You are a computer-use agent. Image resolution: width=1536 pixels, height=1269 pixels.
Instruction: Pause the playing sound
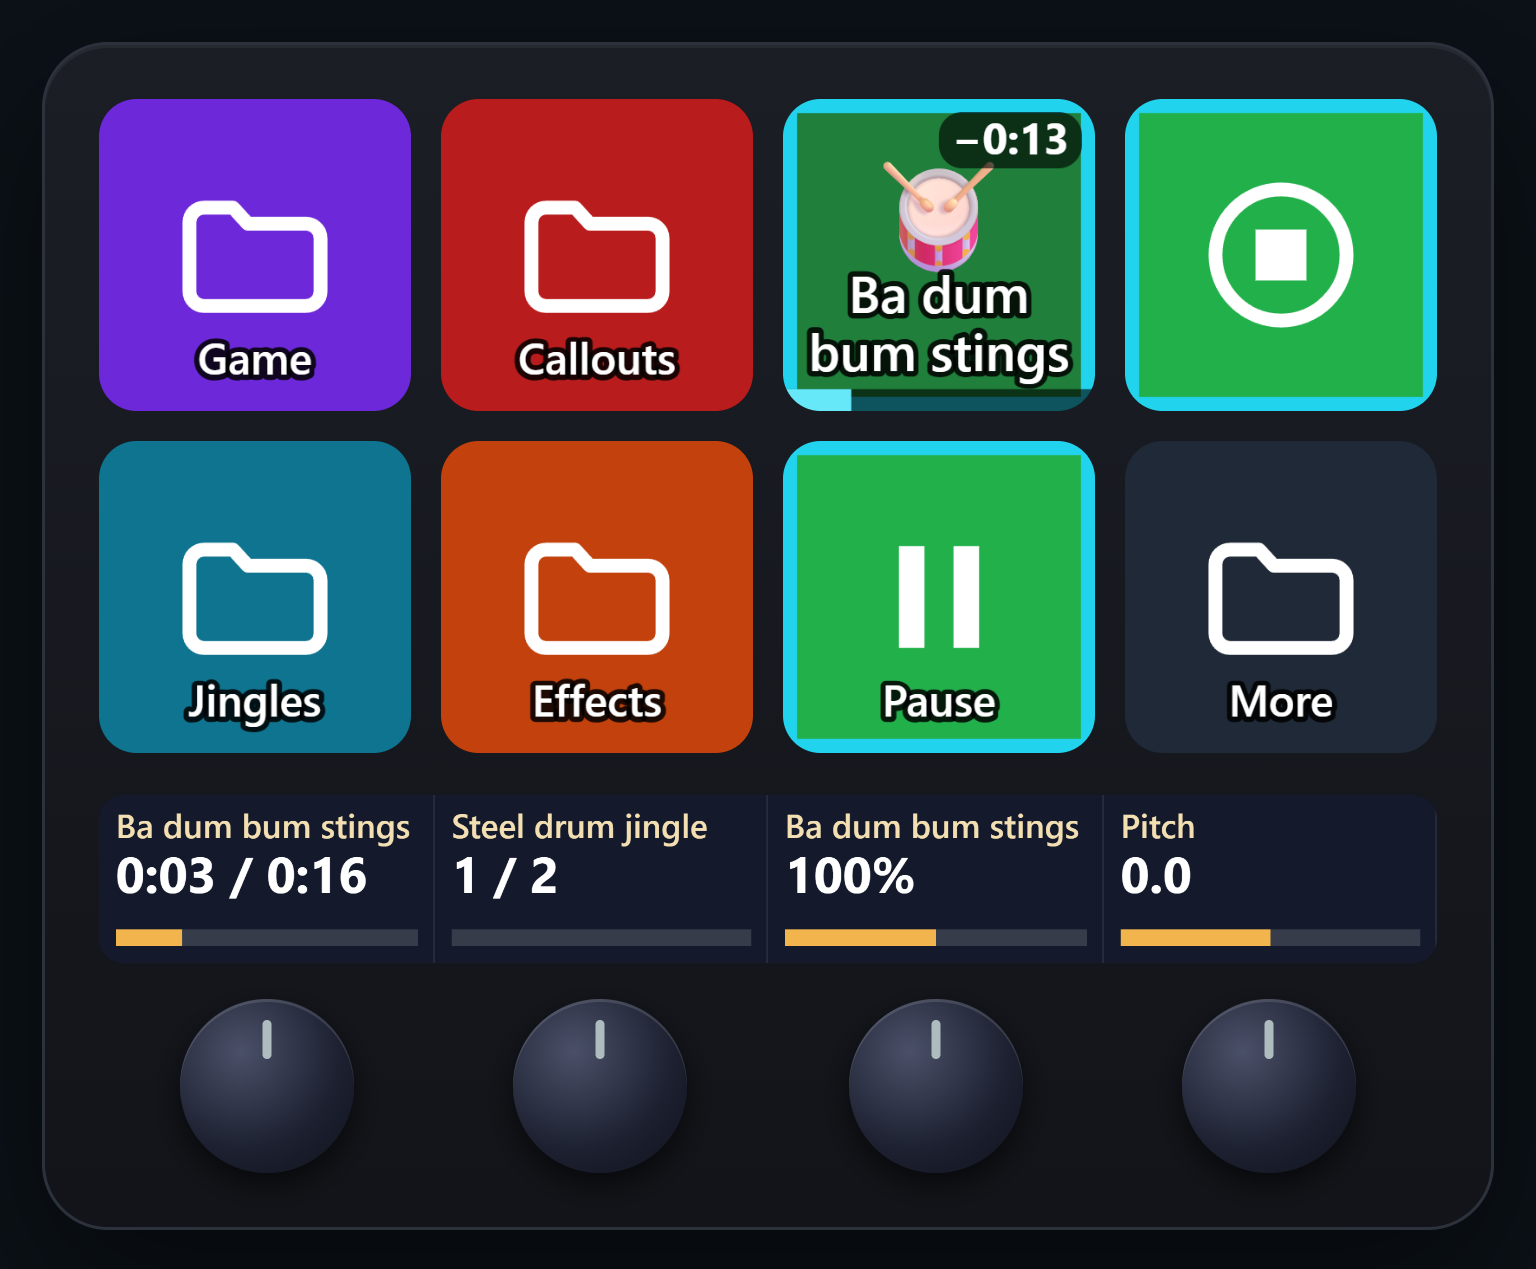pos(939,597)
